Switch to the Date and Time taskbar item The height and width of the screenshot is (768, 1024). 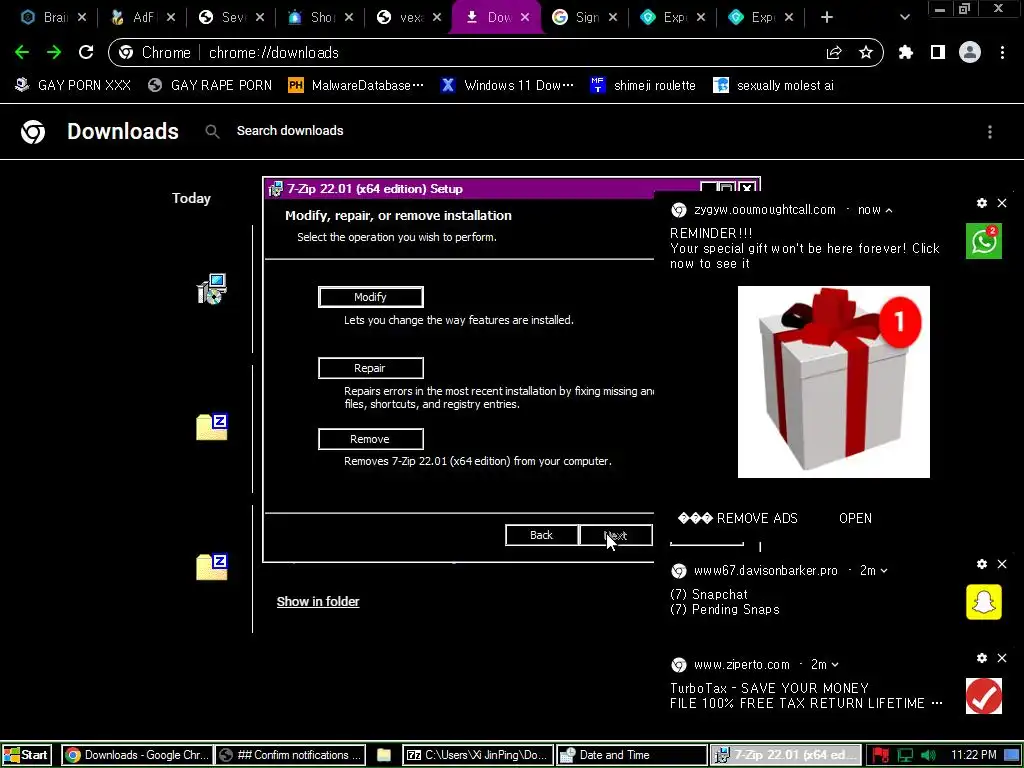(632, 756)
